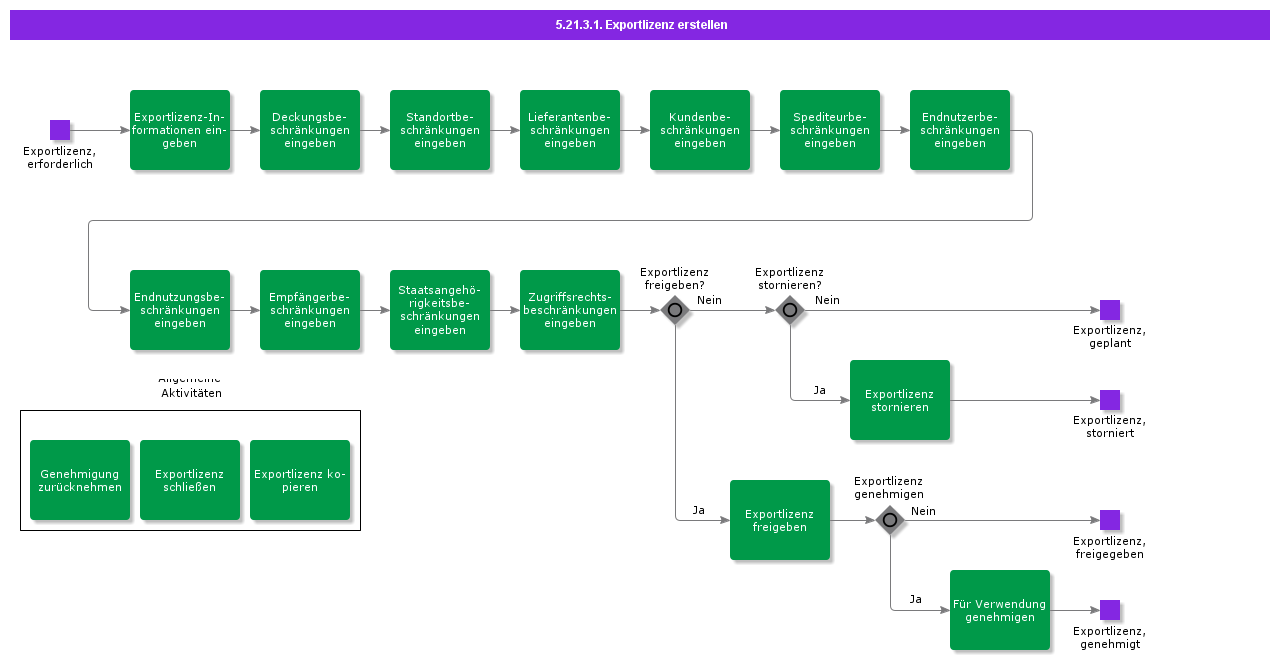Select the 'Exportlizenz freigeben?' gateway diamond

tap(675, 310)
